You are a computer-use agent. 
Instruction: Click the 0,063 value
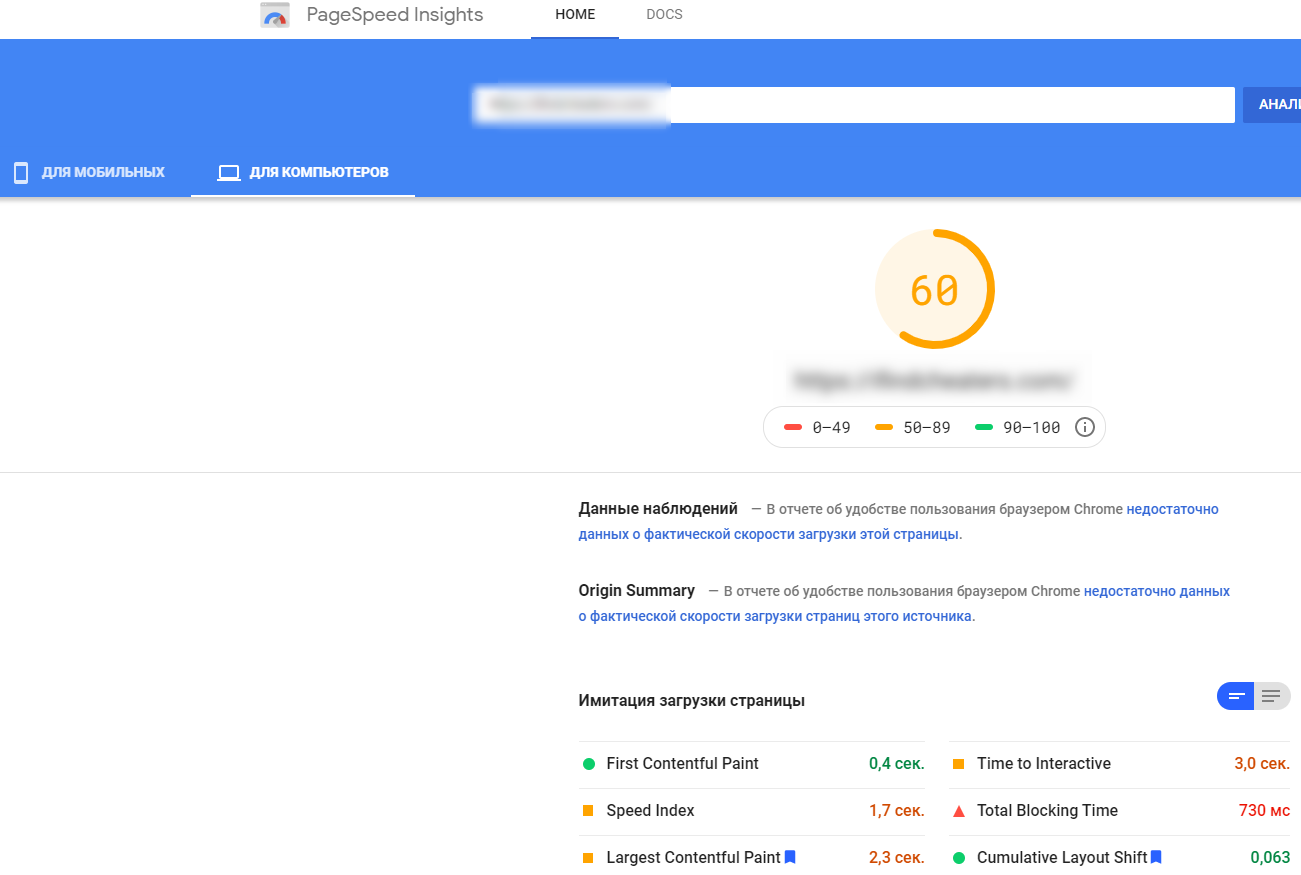pyautogui.click(x=1270, y=857)
